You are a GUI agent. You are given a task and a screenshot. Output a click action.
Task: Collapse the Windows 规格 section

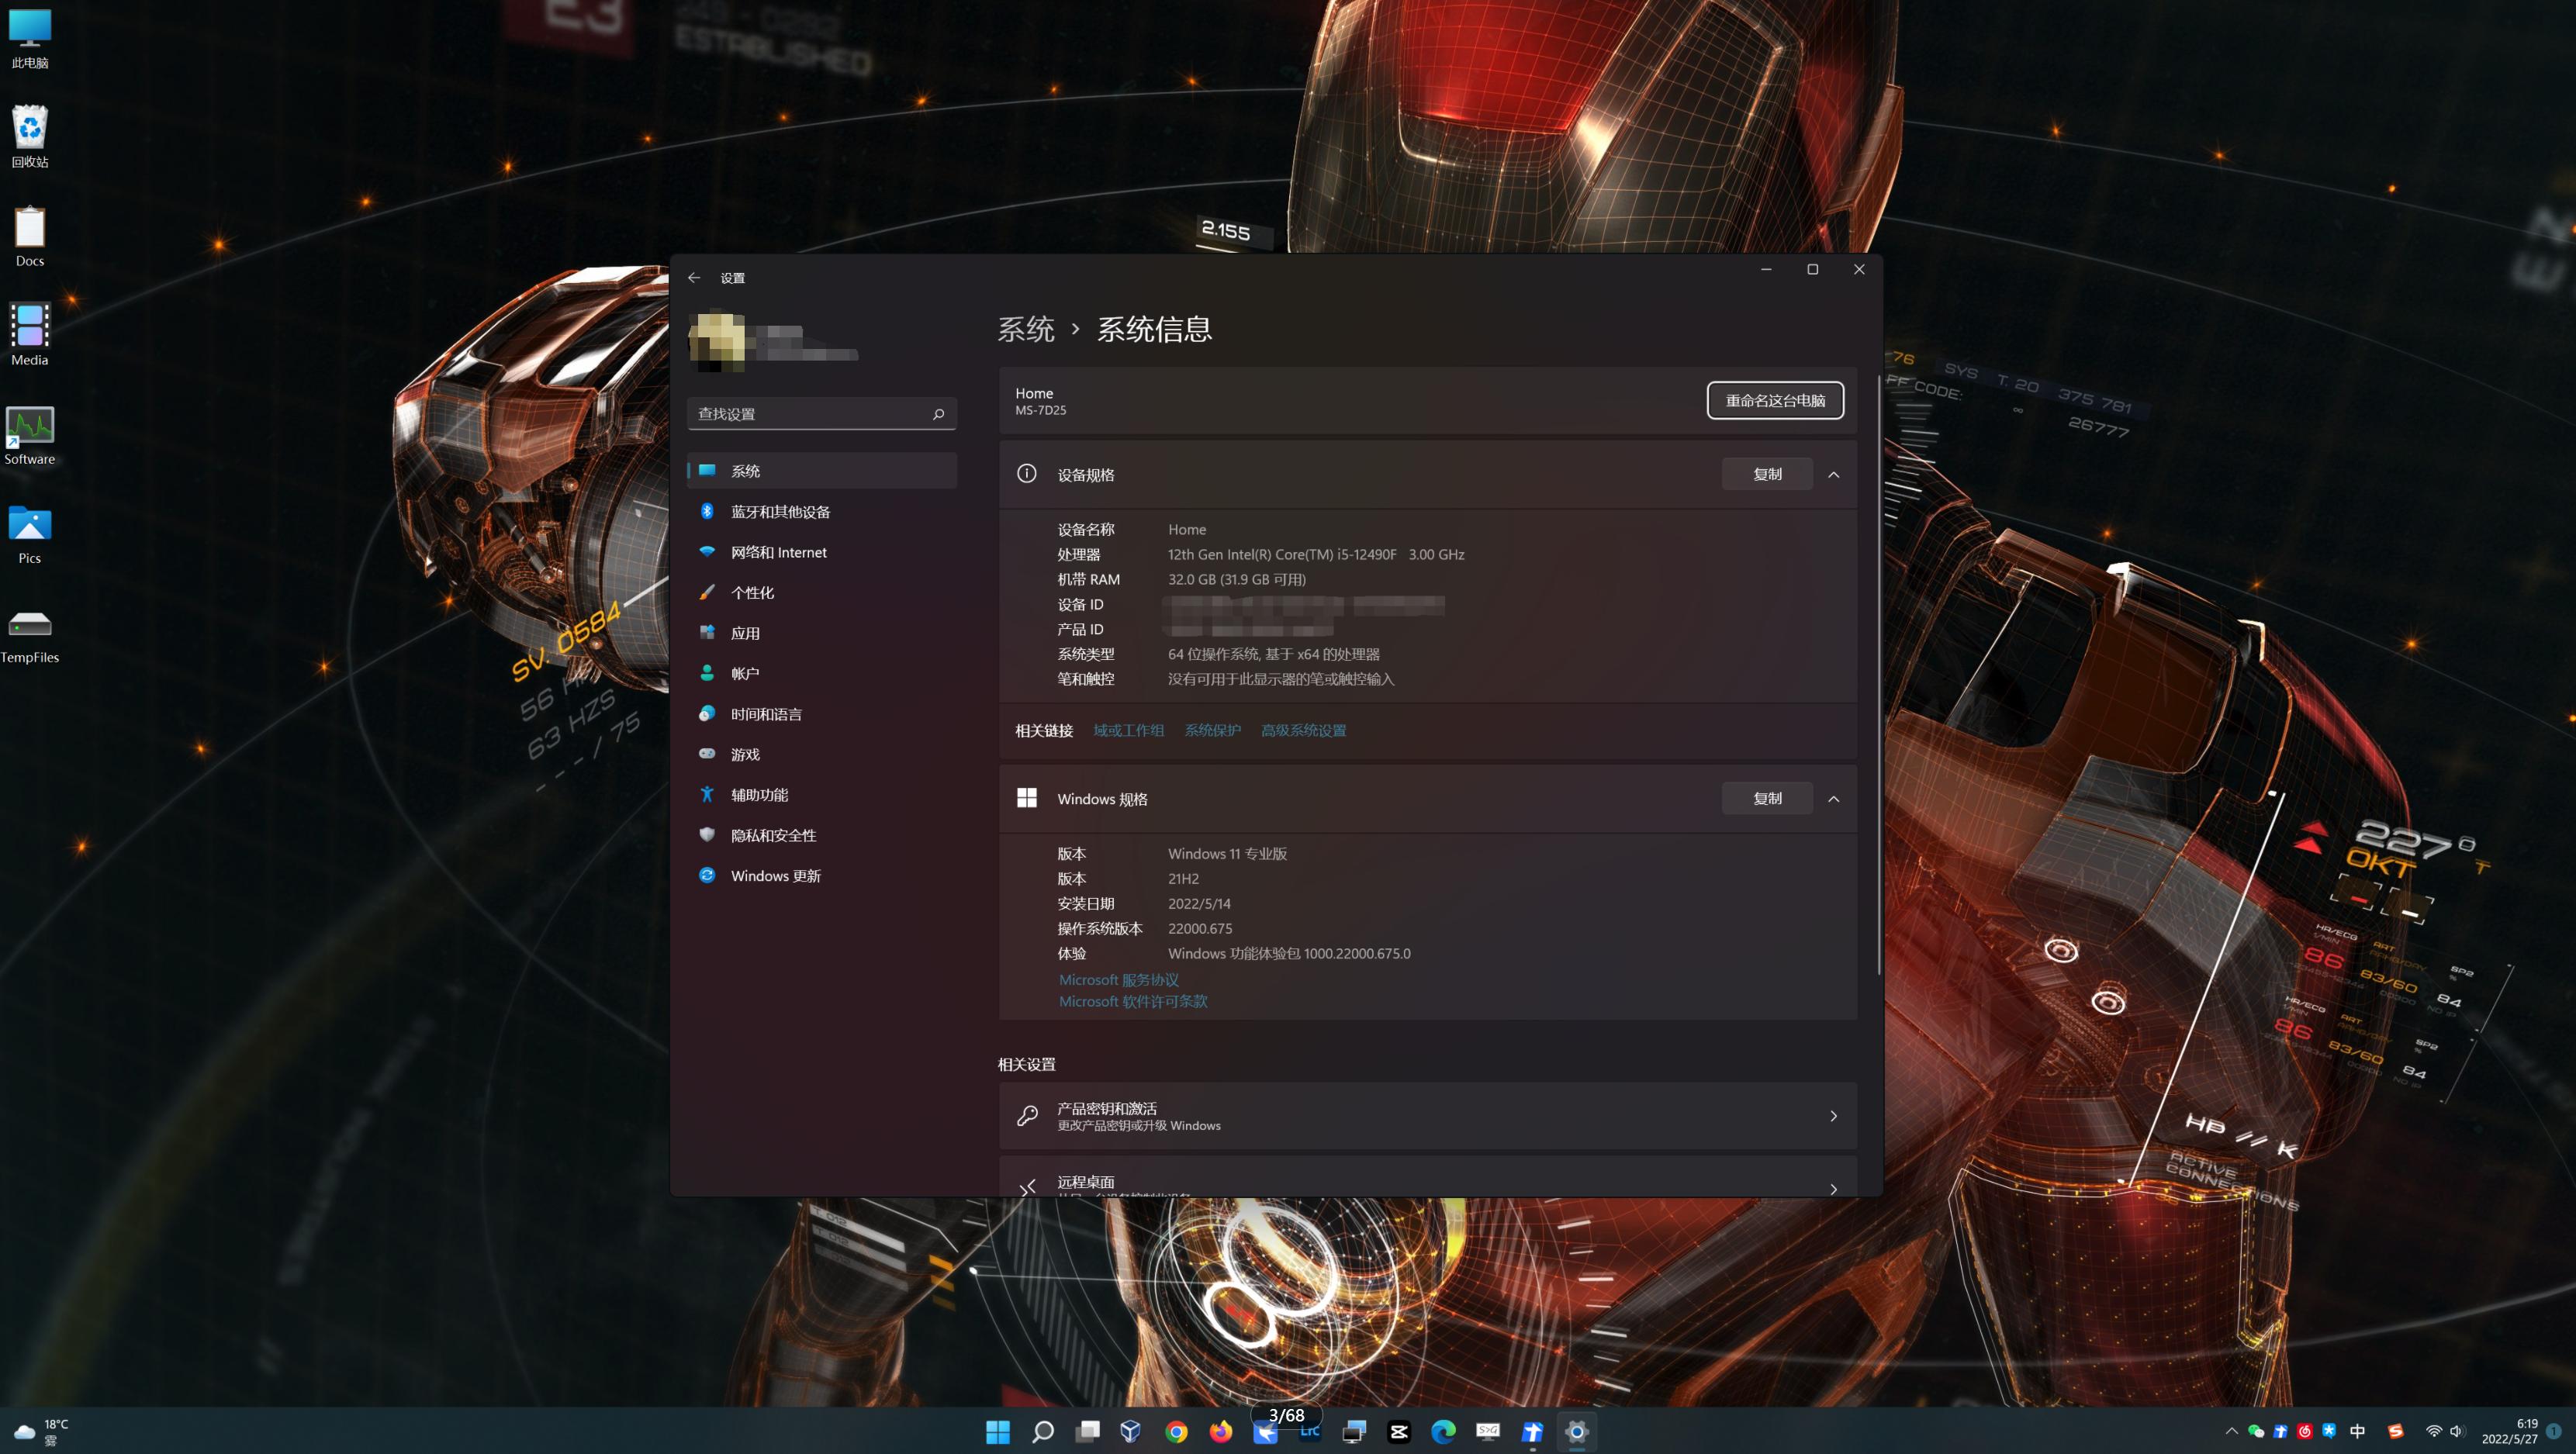click(x=1835, y=798)
